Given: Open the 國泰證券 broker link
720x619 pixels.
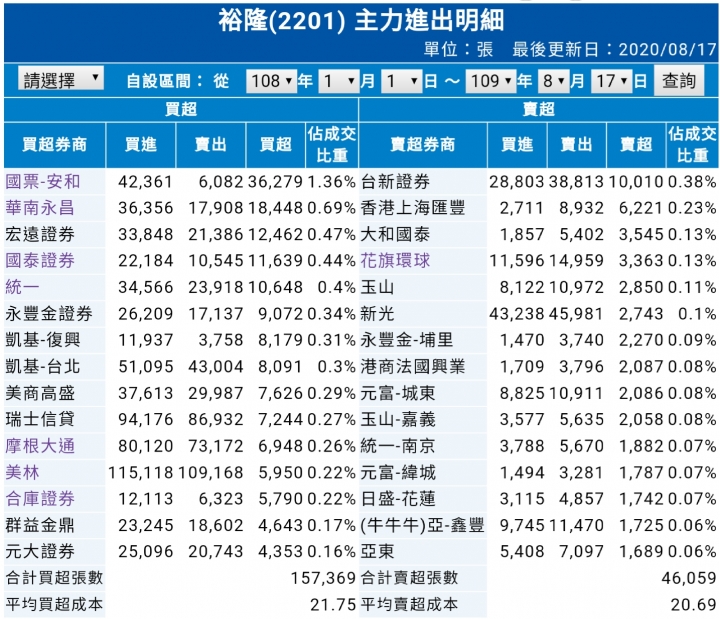Looking at the screenshot, I should (x=39, y=261).
